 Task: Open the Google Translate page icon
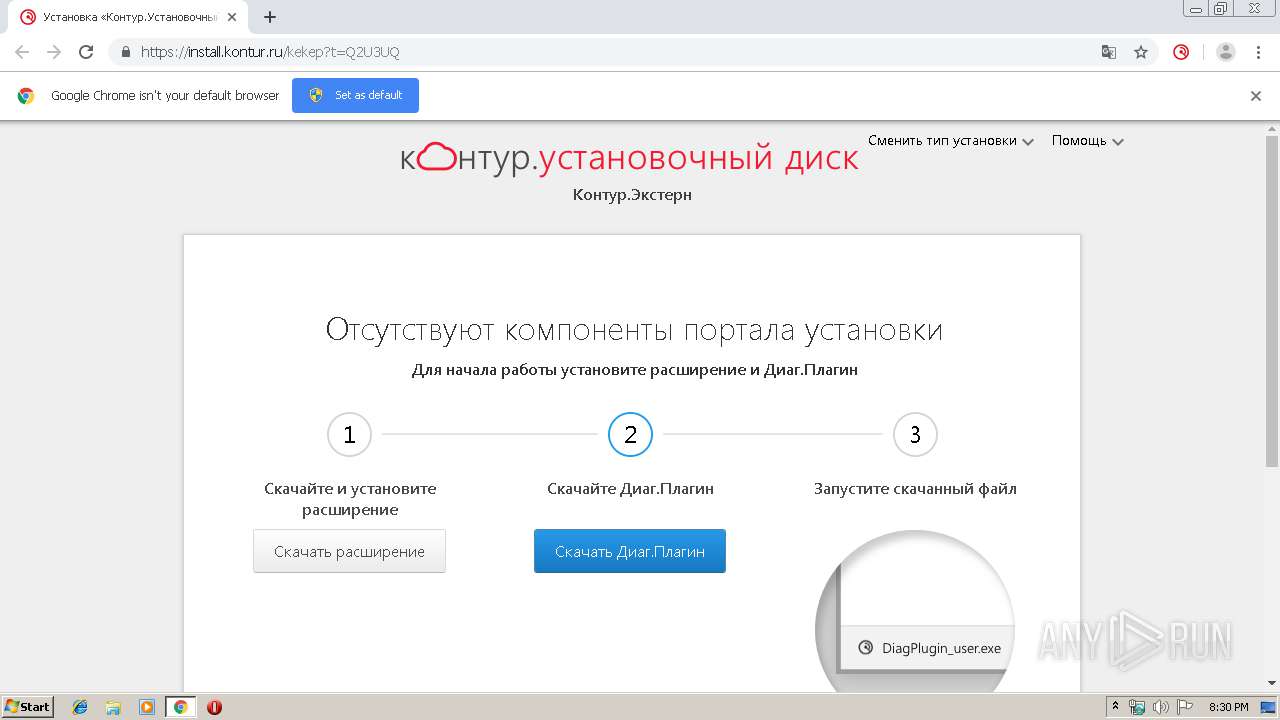[x=1109, y=52]
